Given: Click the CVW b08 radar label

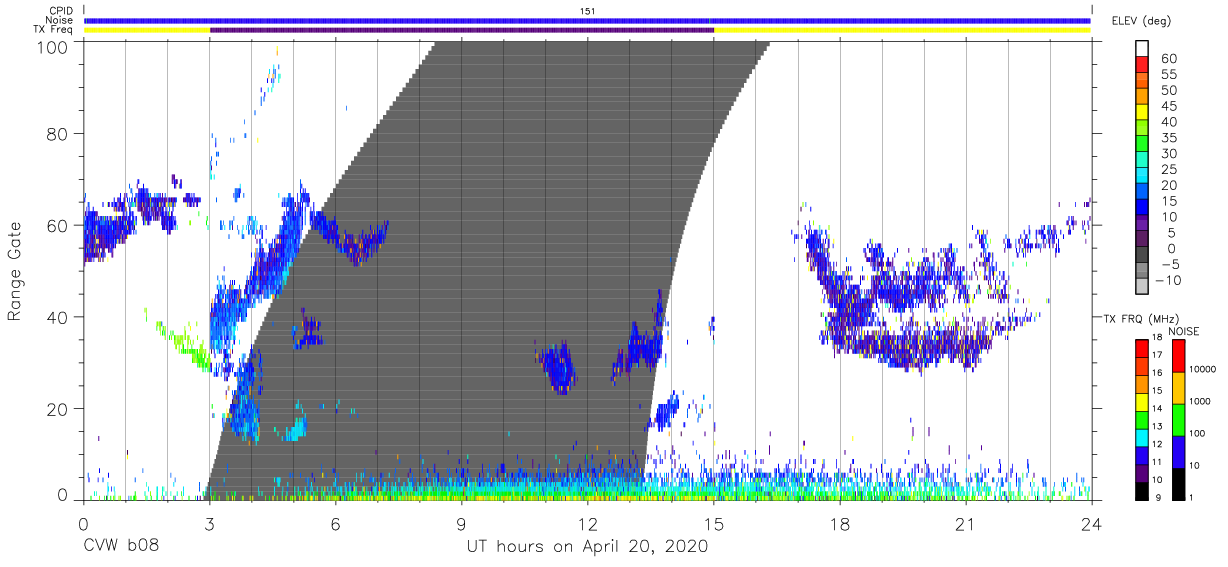Looking at the screenshot, I should click(x=120, y=547).
